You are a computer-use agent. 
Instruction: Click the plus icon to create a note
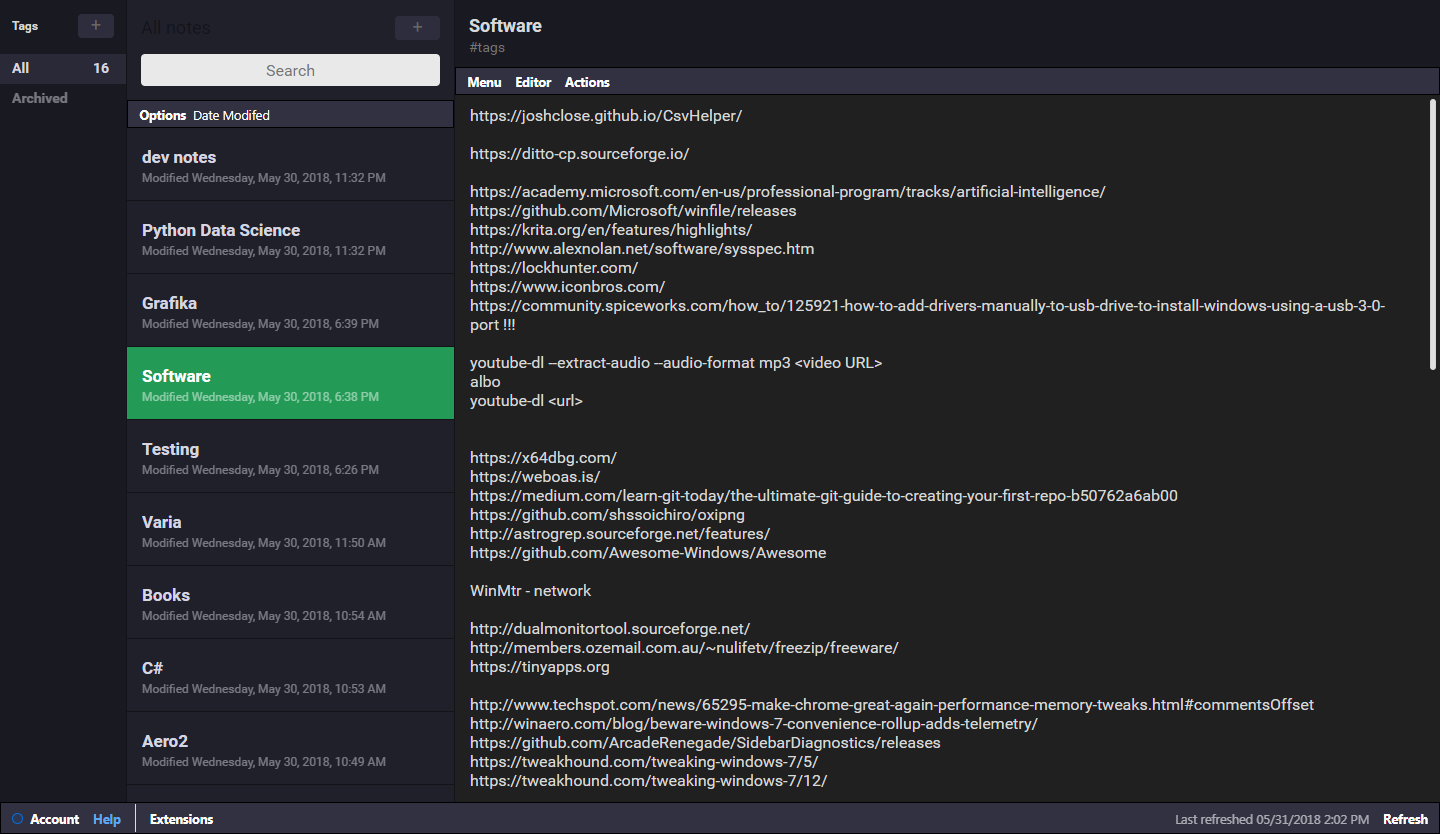[417, 28]
